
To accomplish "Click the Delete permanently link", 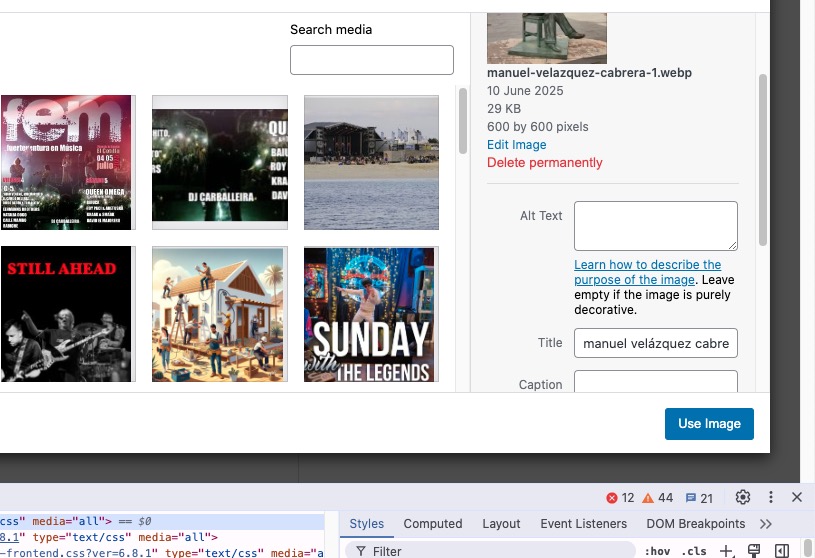I will (544, 163).
